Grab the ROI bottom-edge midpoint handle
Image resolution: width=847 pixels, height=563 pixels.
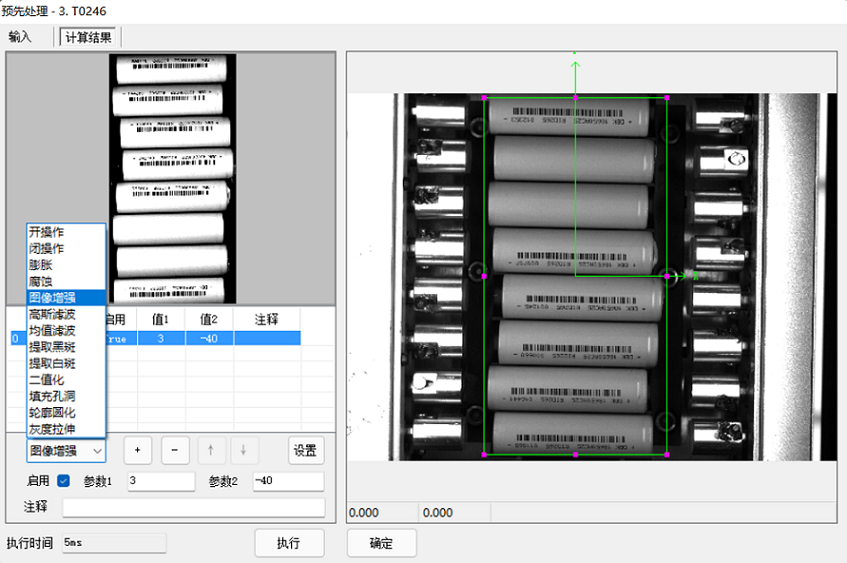click(x=575, y=455)
